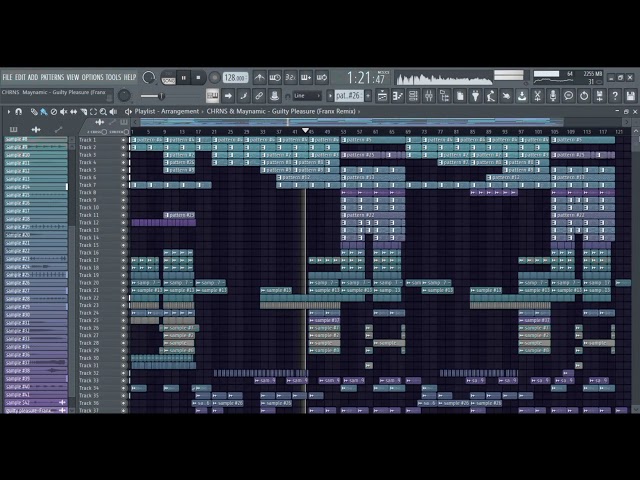Viewport: 640px width, 480px height.
Task: Click the record button
Action: (x=214, y=78)
